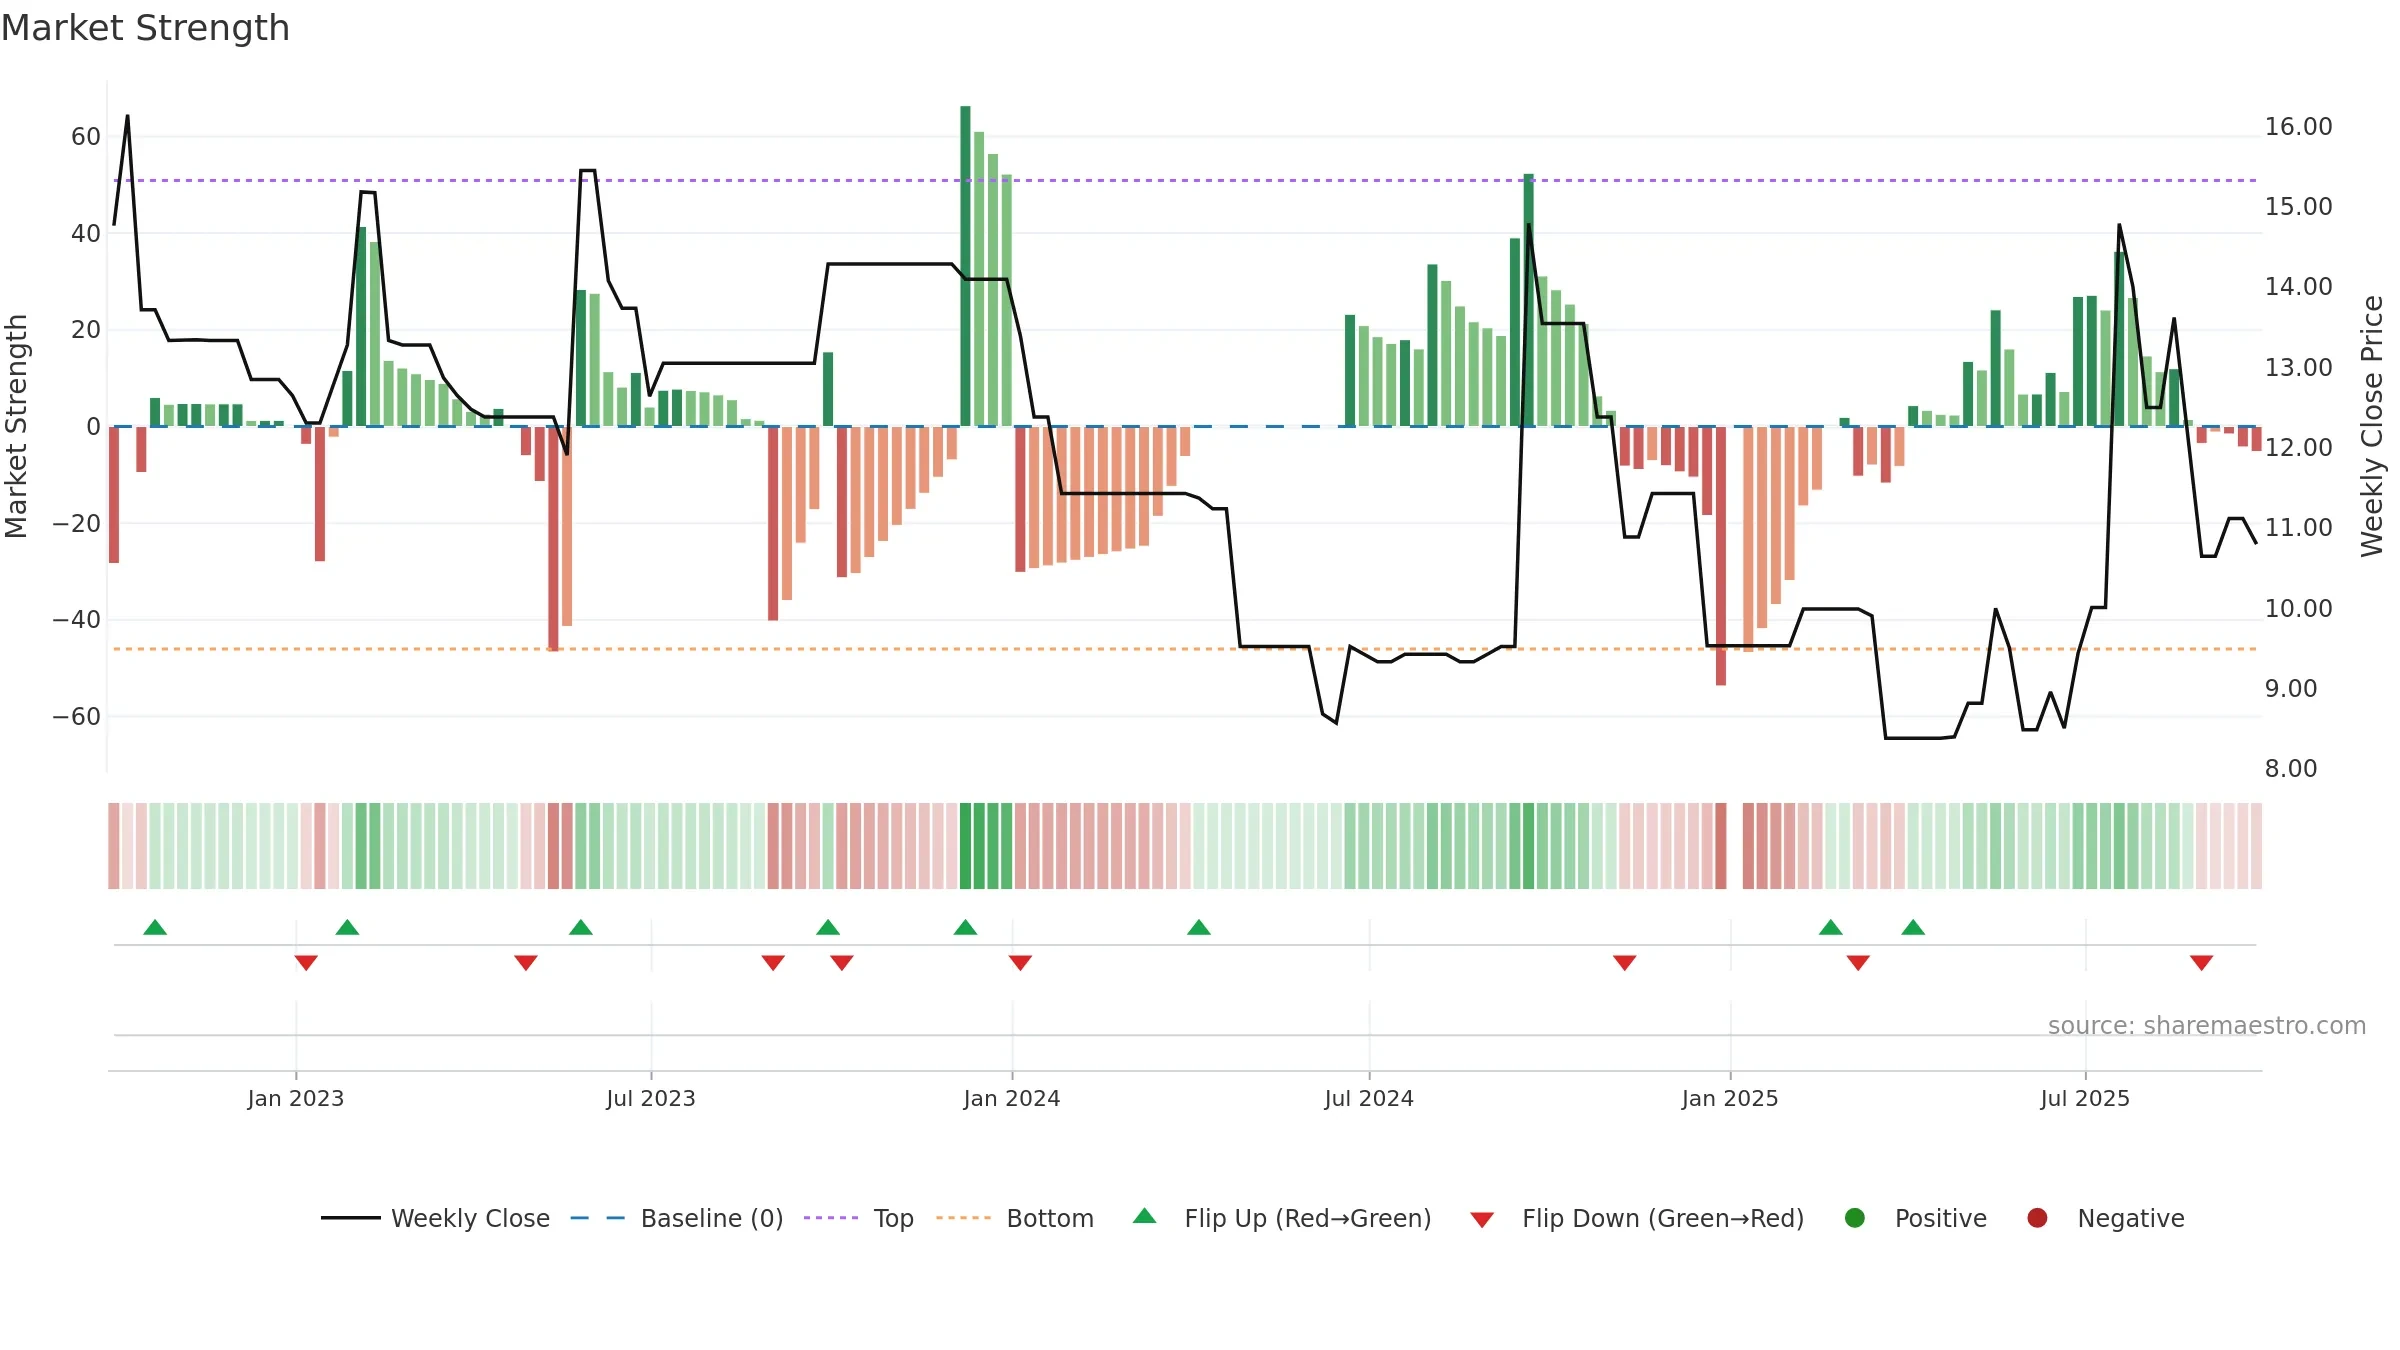Click the red Flip Down legend triangle
This screenshot has height=1350, width=2400.
1482,1219
